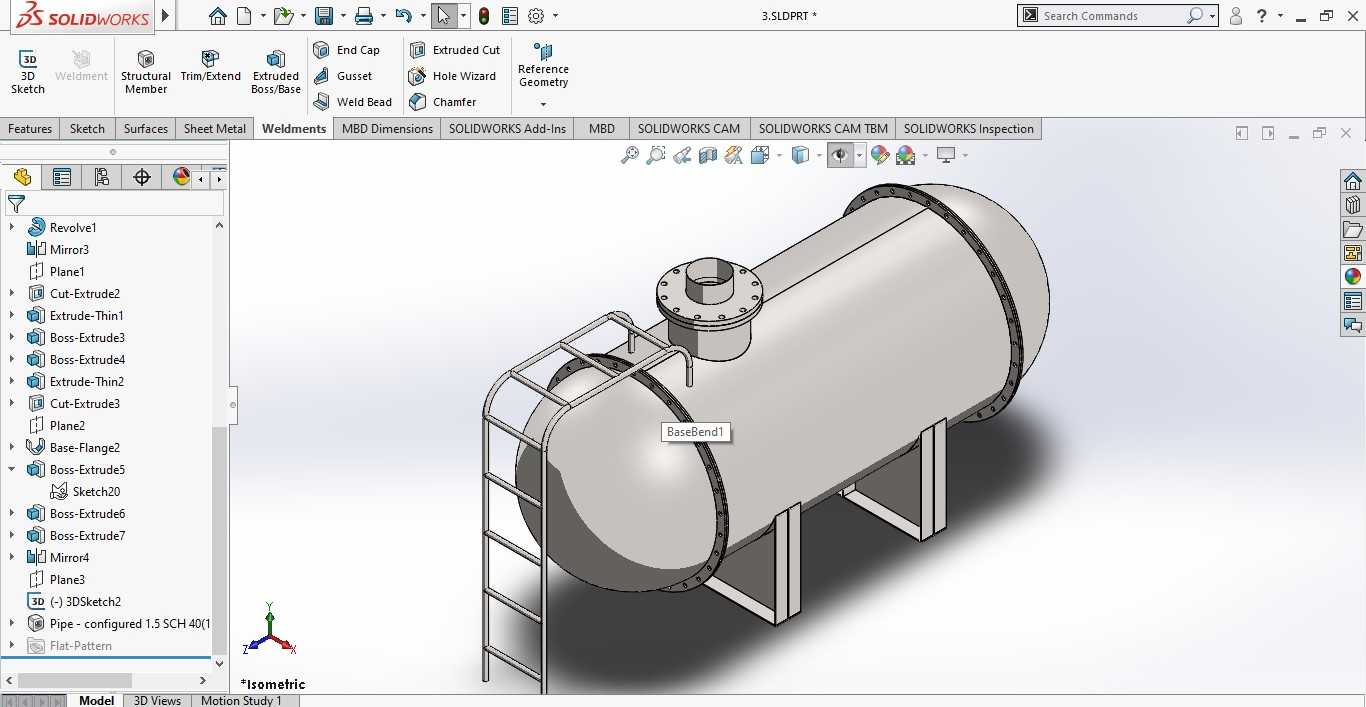Open the Appearances pane in the task pane
Screen dimensions: 1366x707
(1353, 277)
